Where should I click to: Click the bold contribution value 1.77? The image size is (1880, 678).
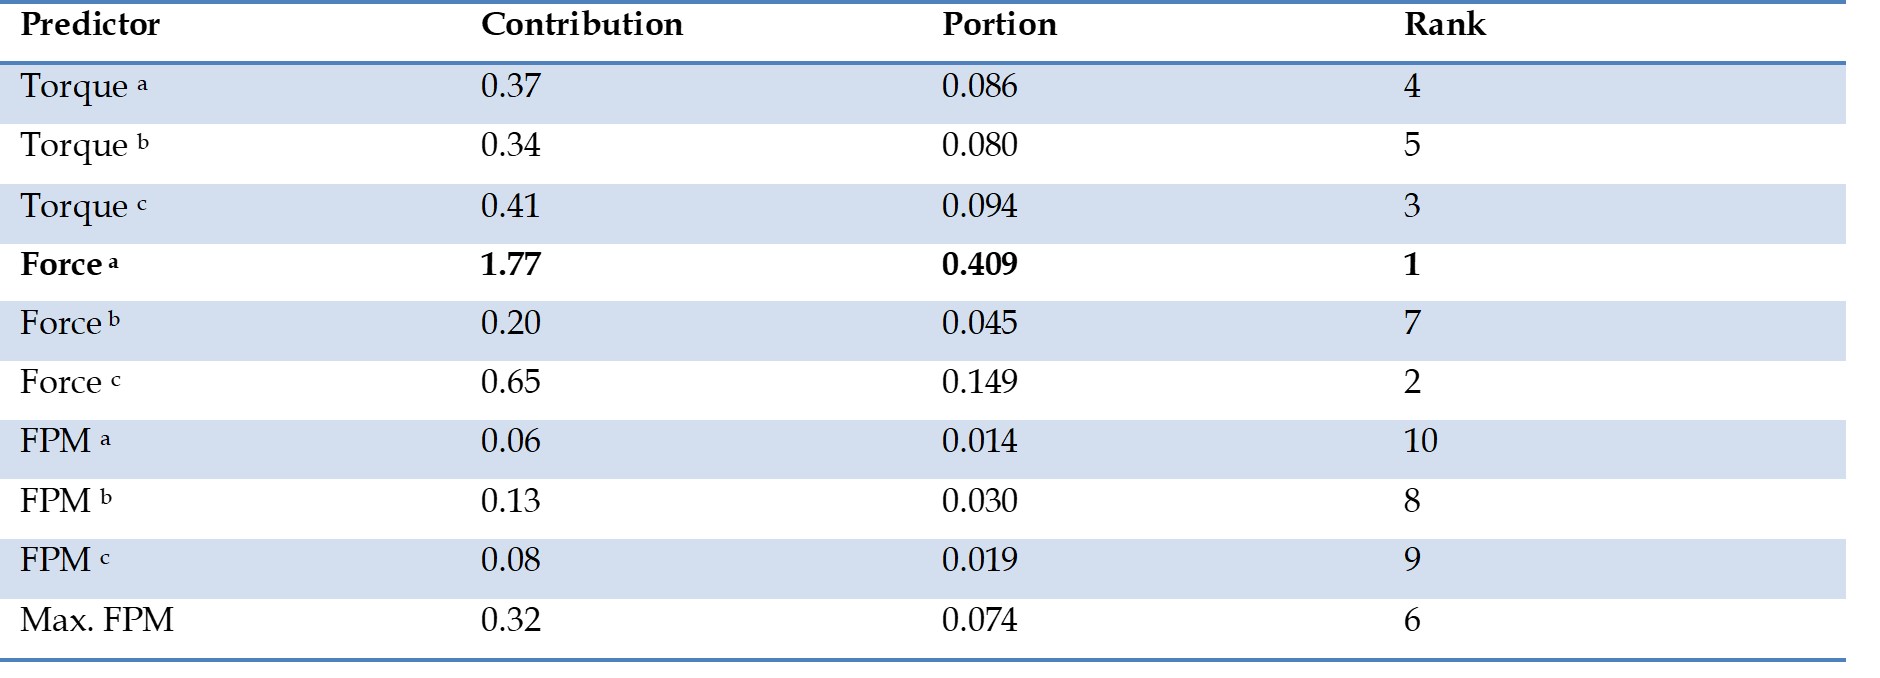click(510, 265)
